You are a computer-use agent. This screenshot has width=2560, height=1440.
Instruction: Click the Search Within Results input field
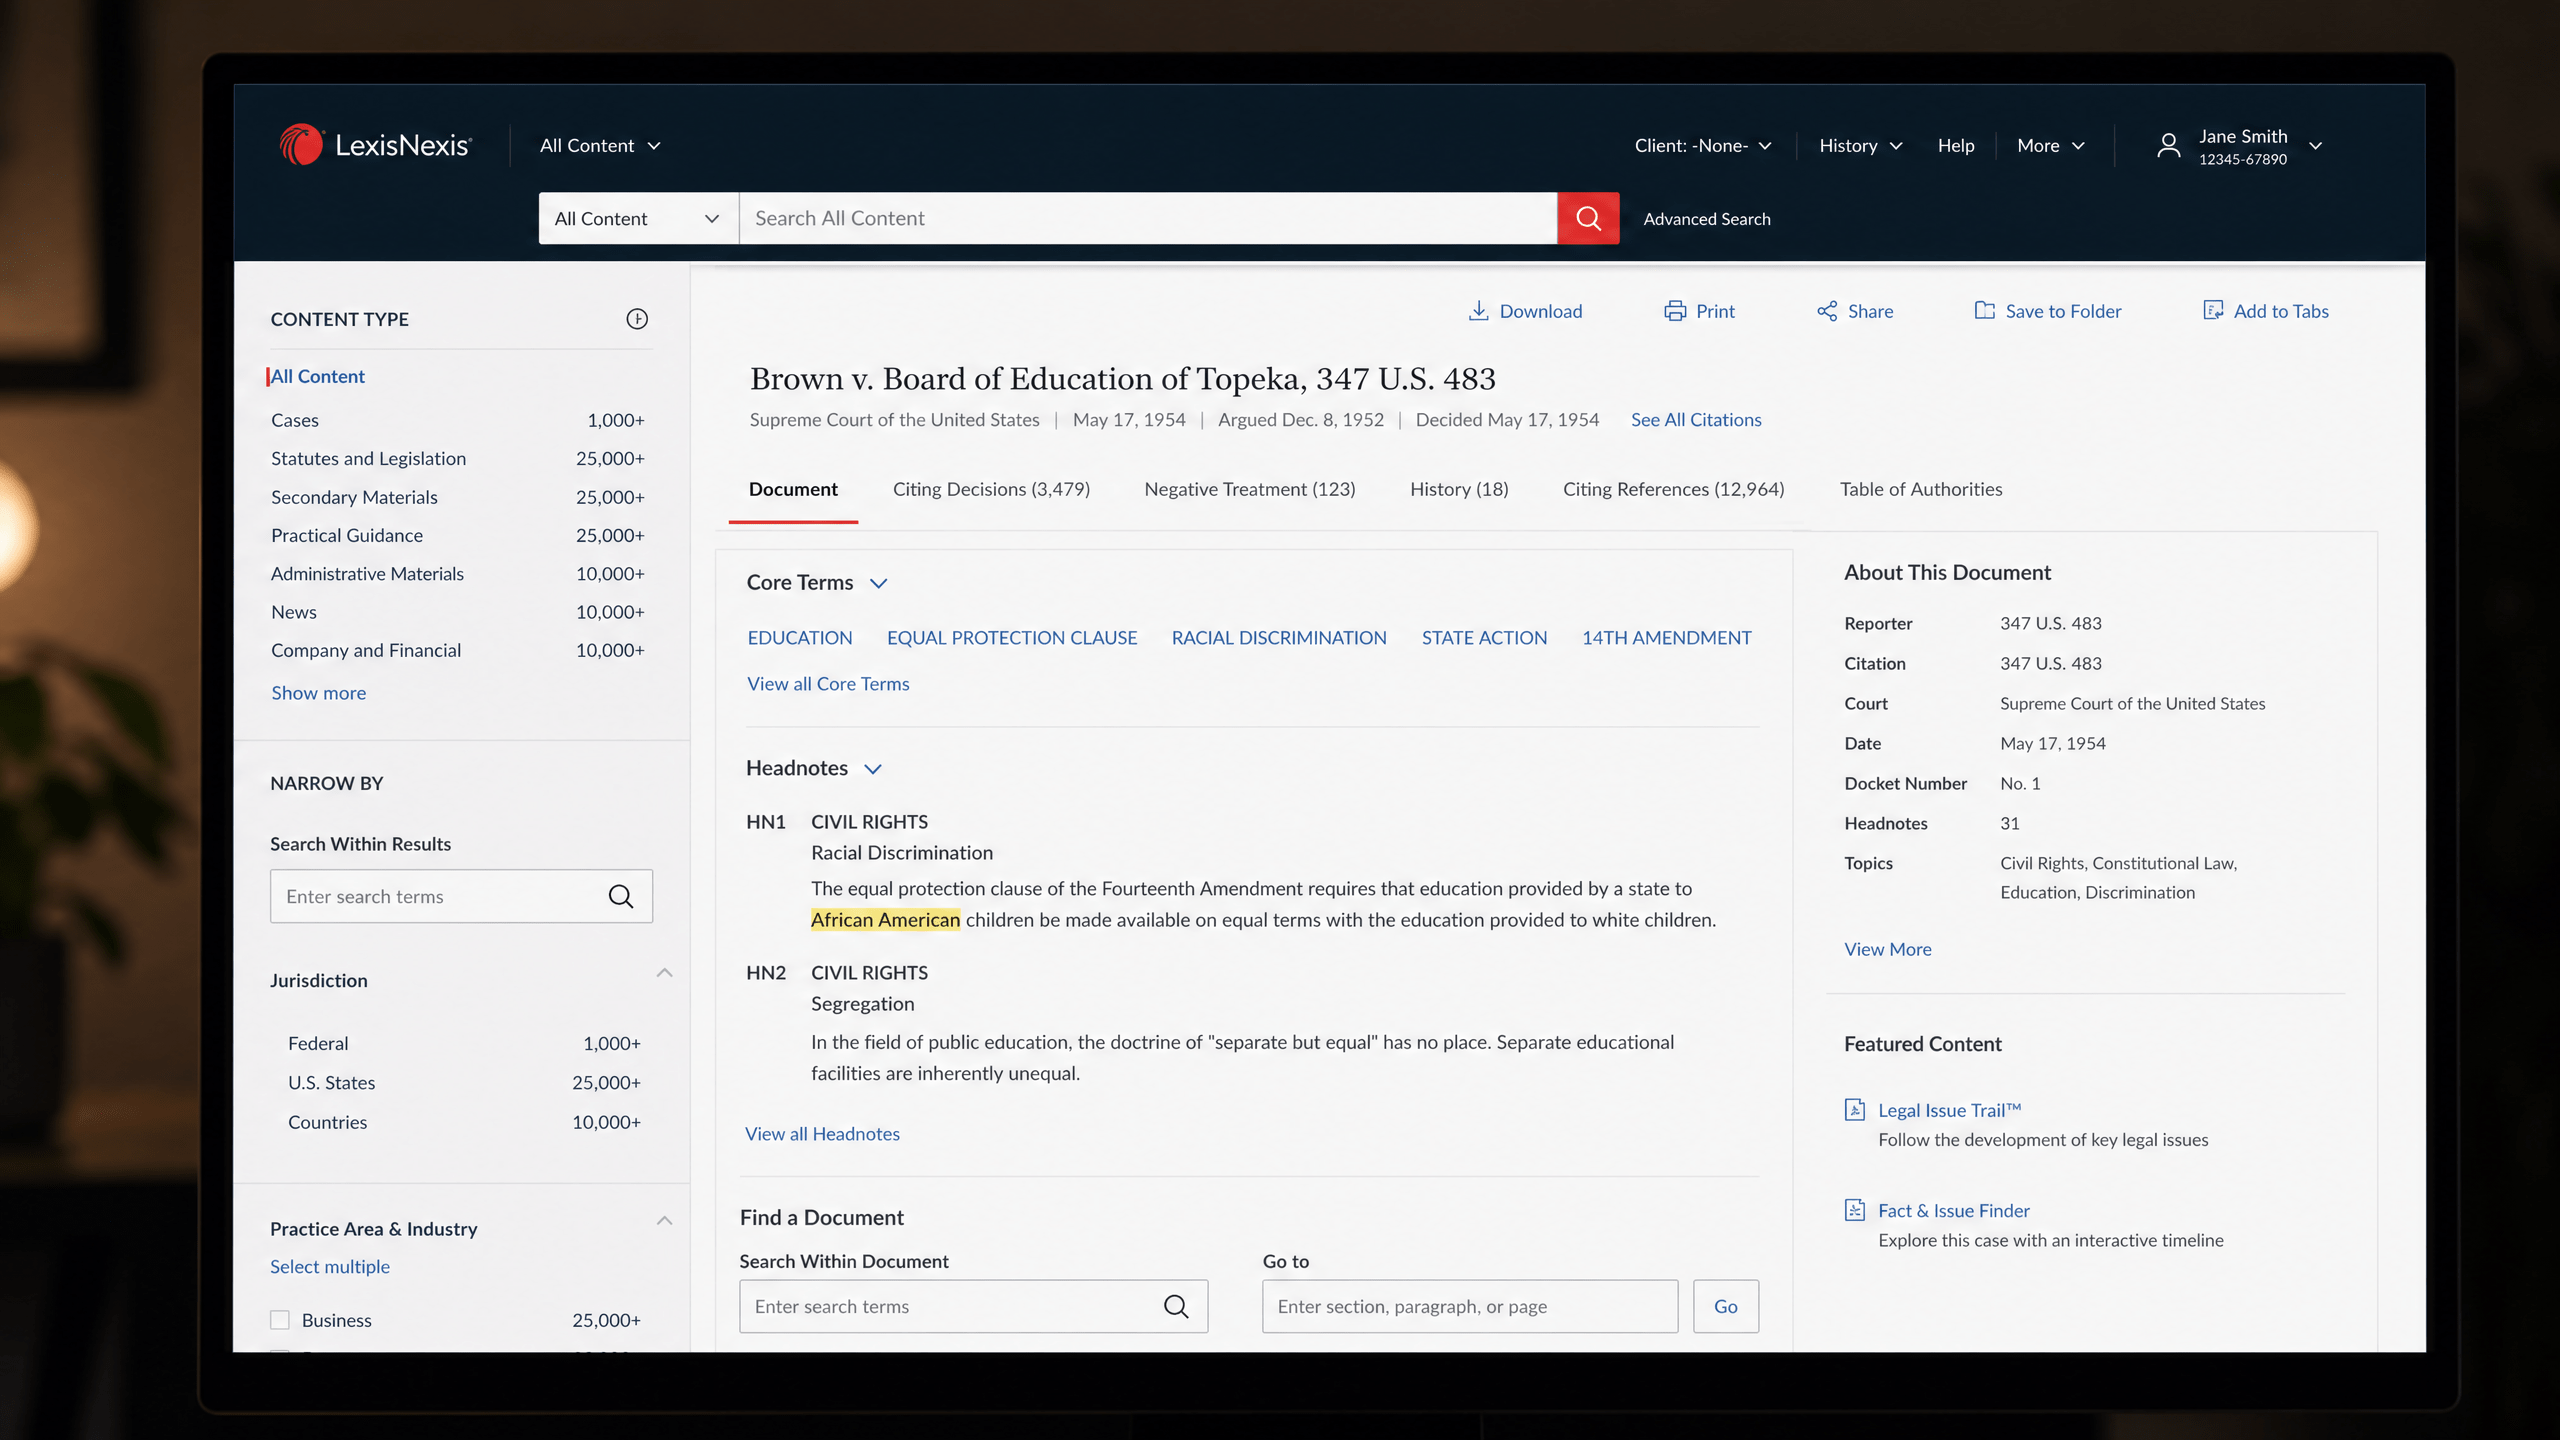(x=461, y=896)
